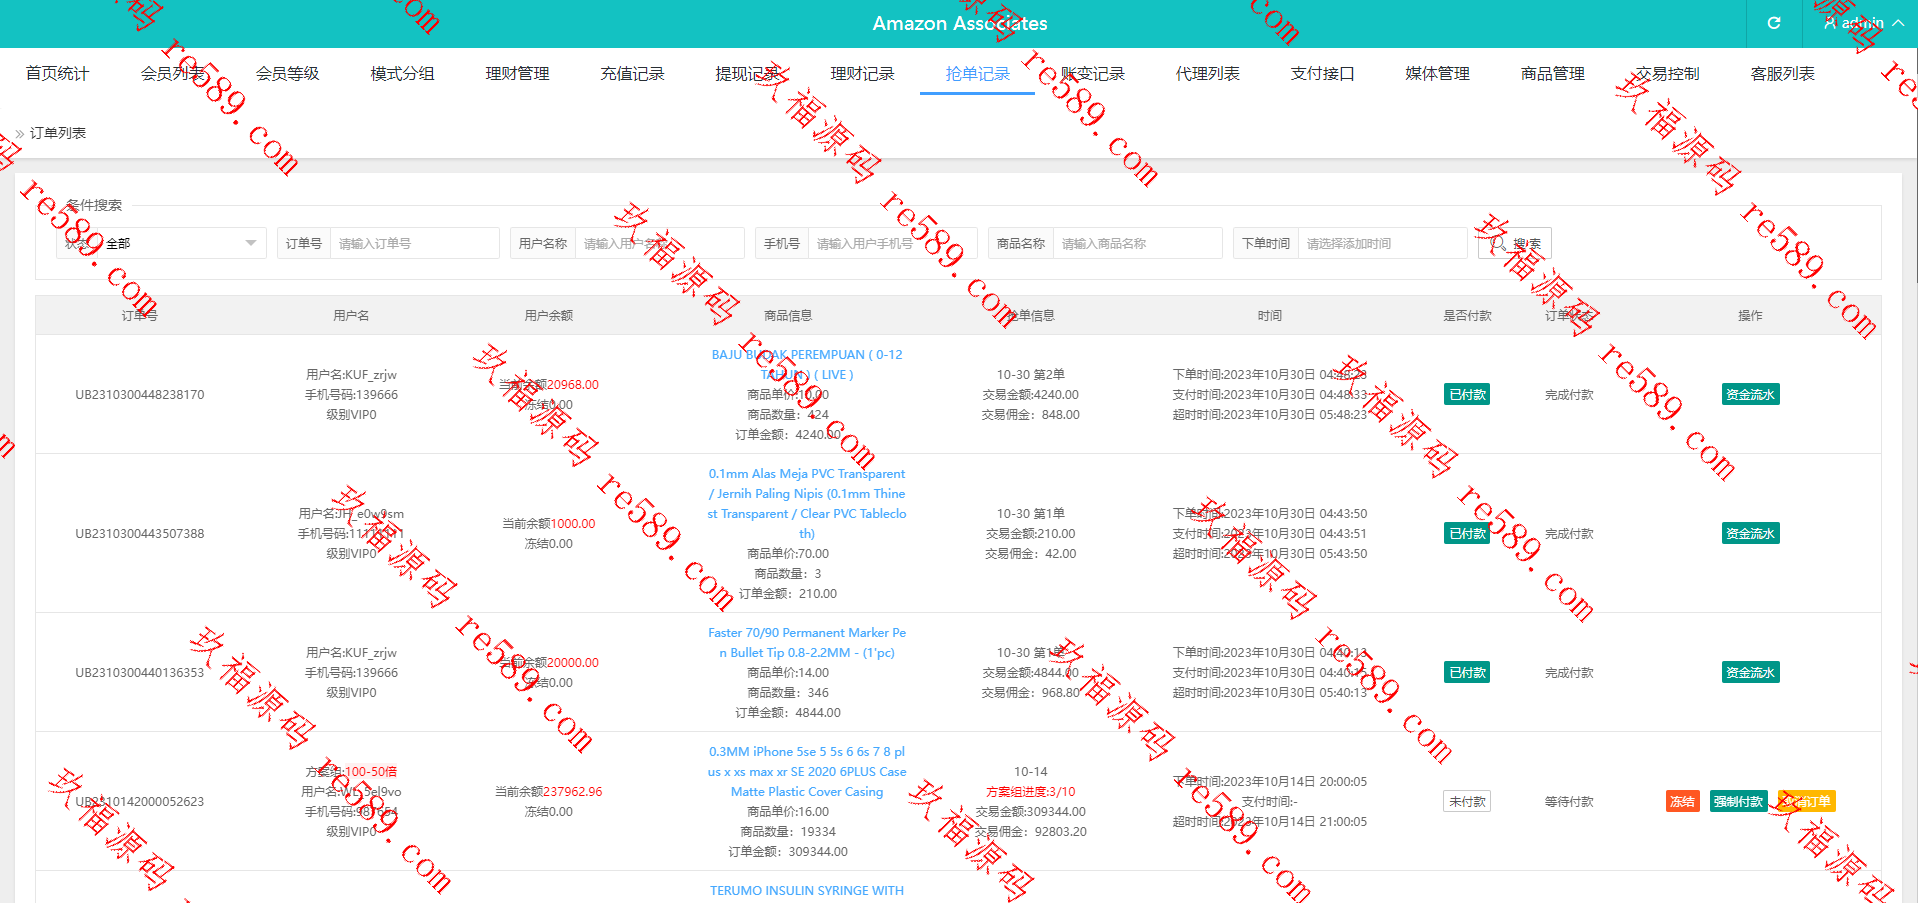Click the 搜索 search button
The width and height of the screenshot is (1918, 903).
[1515, 243]
